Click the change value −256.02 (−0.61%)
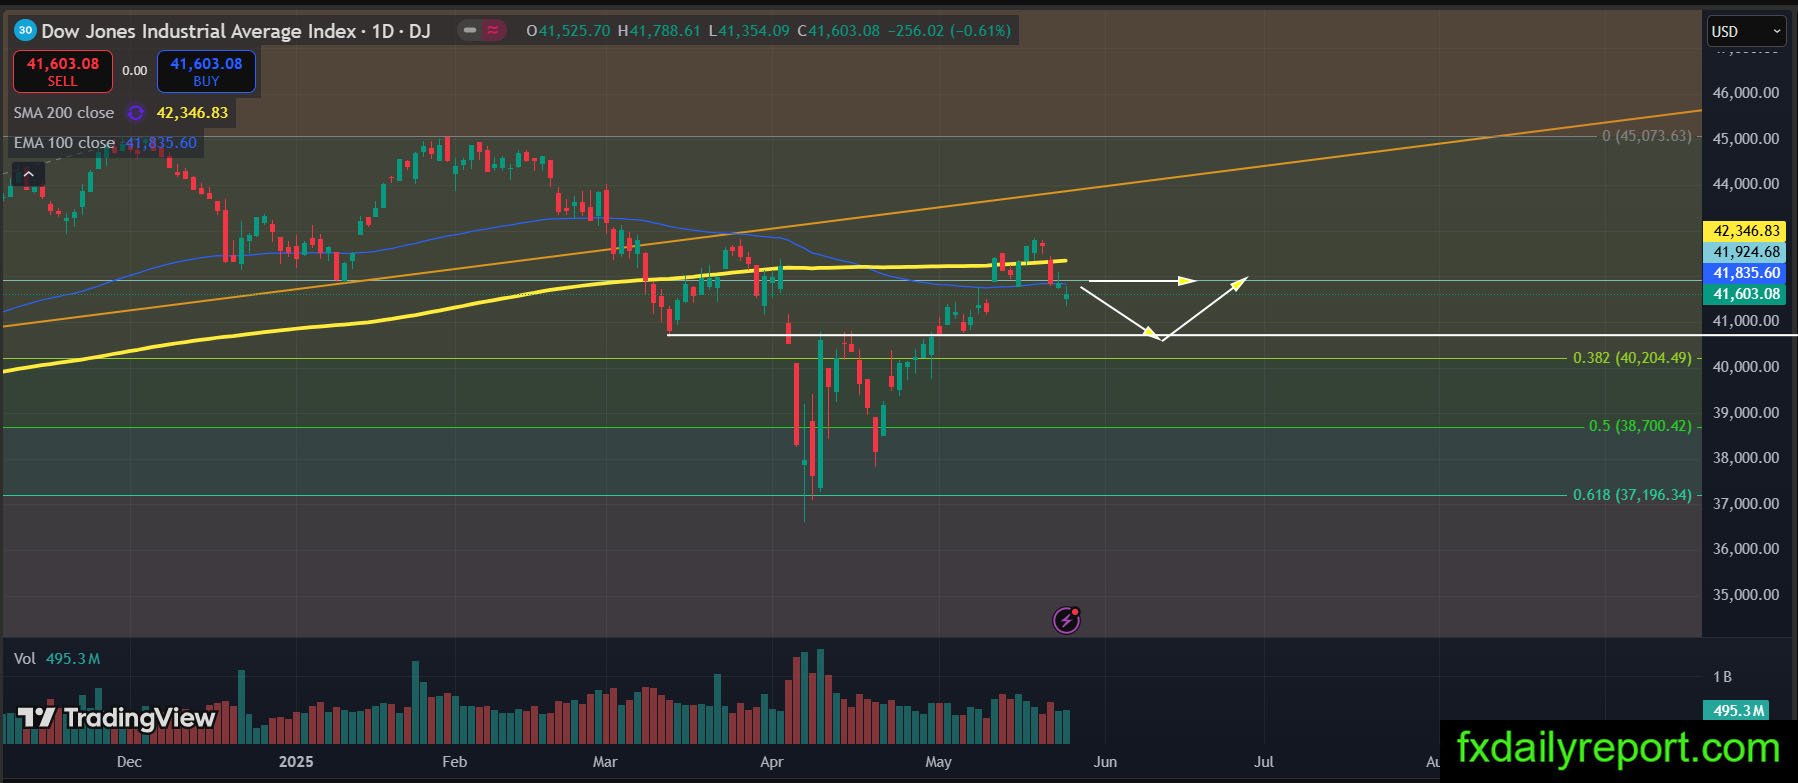The image size is (1798, 783). pos(949,31)
